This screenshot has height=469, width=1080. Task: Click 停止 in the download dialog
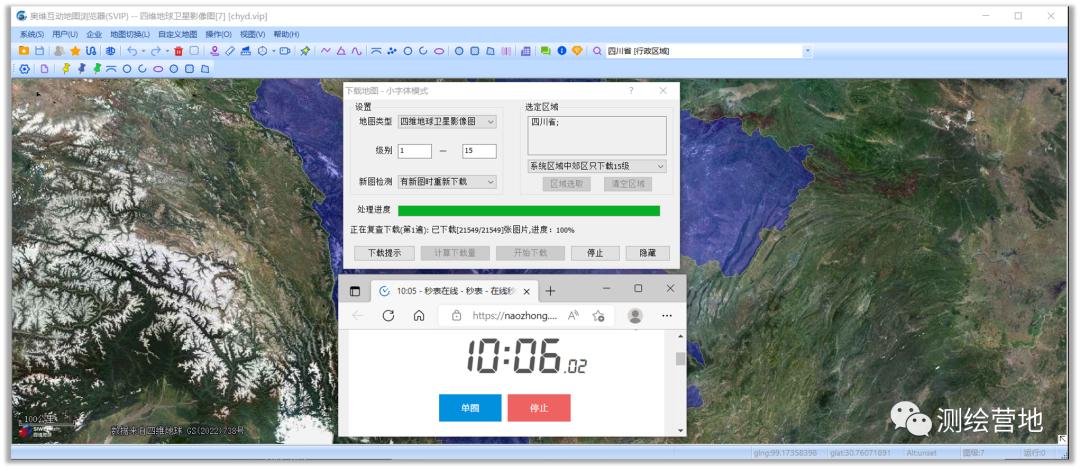[595, 253]
